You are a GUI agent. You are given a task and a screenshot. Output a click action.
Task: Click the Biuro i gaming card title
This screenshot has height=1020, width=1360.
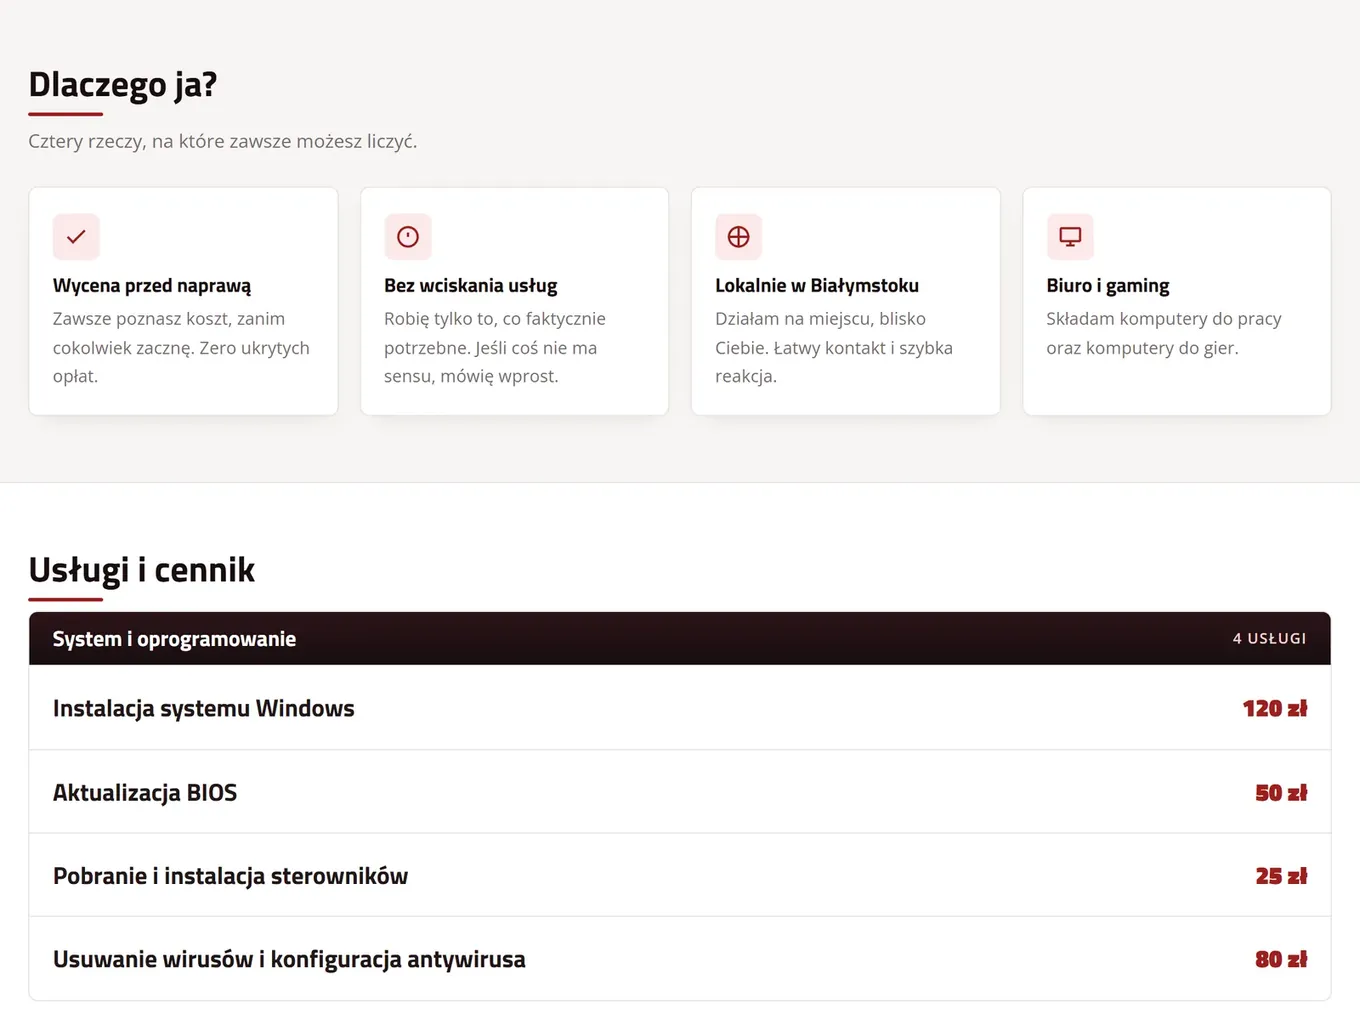1108,286
